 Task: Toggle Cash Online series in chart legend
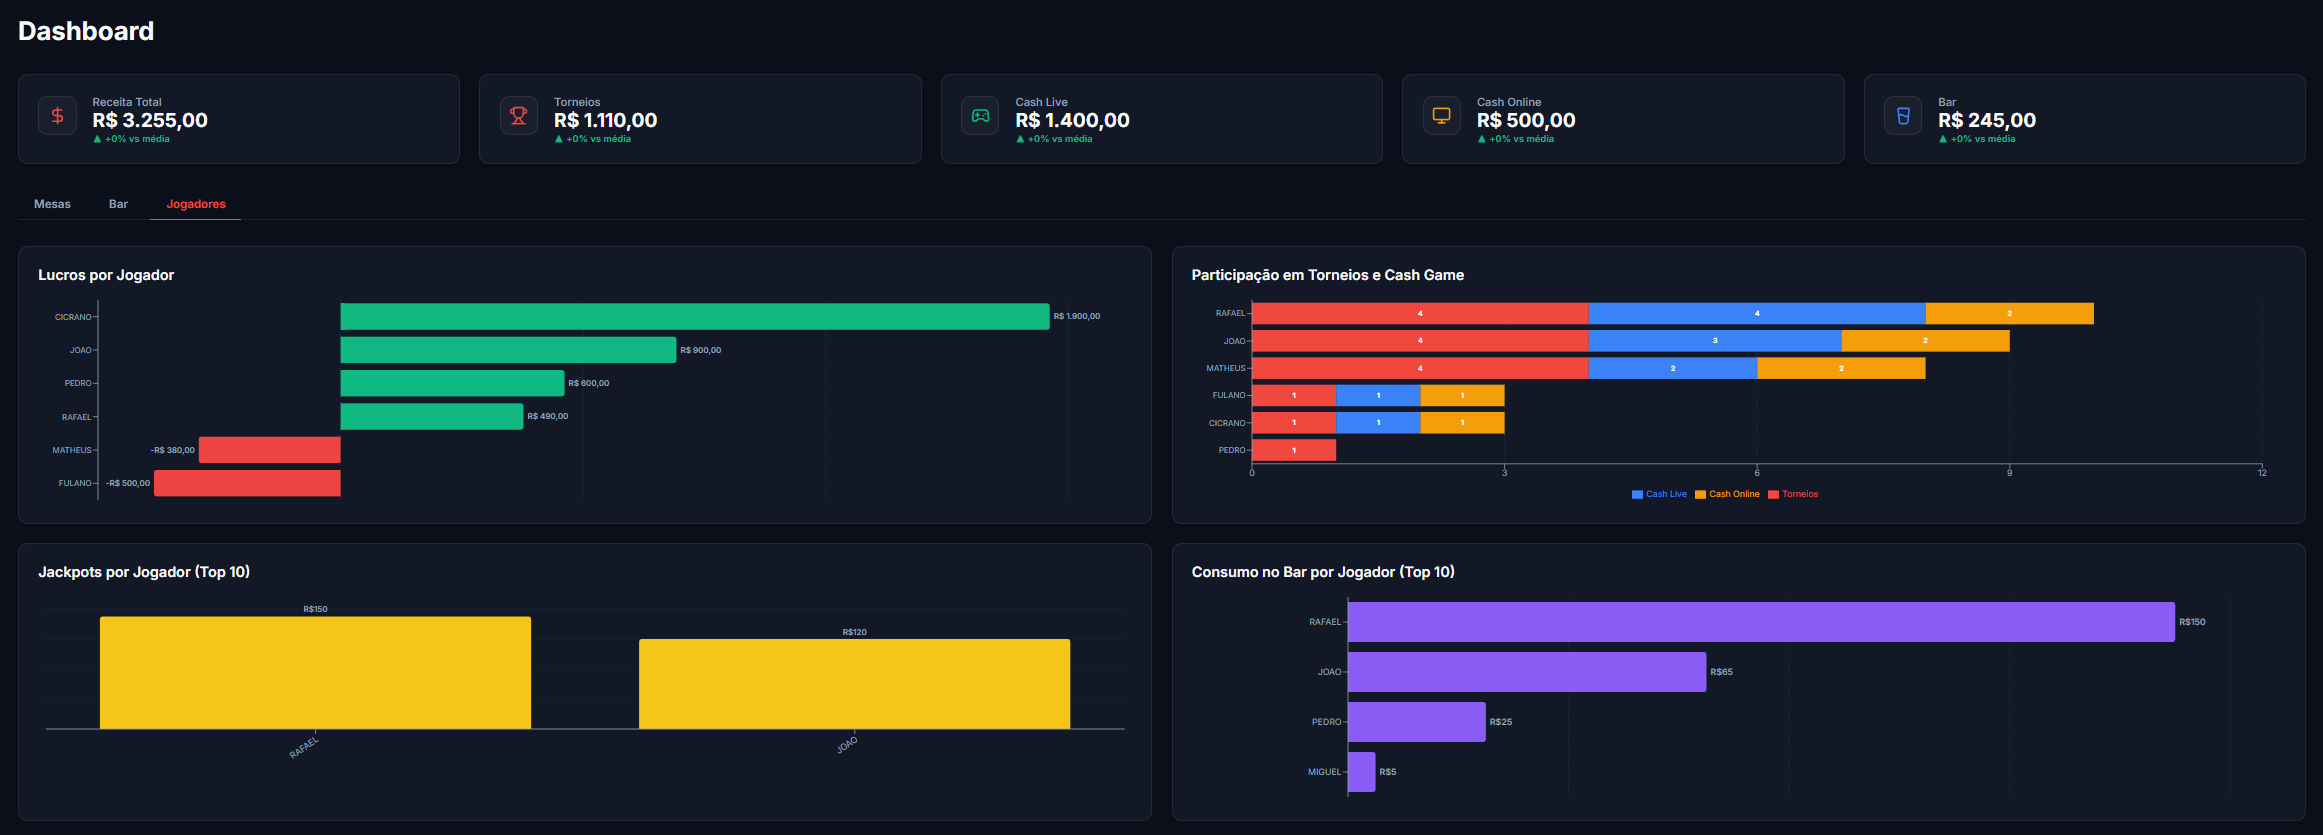click(1727, 494)
